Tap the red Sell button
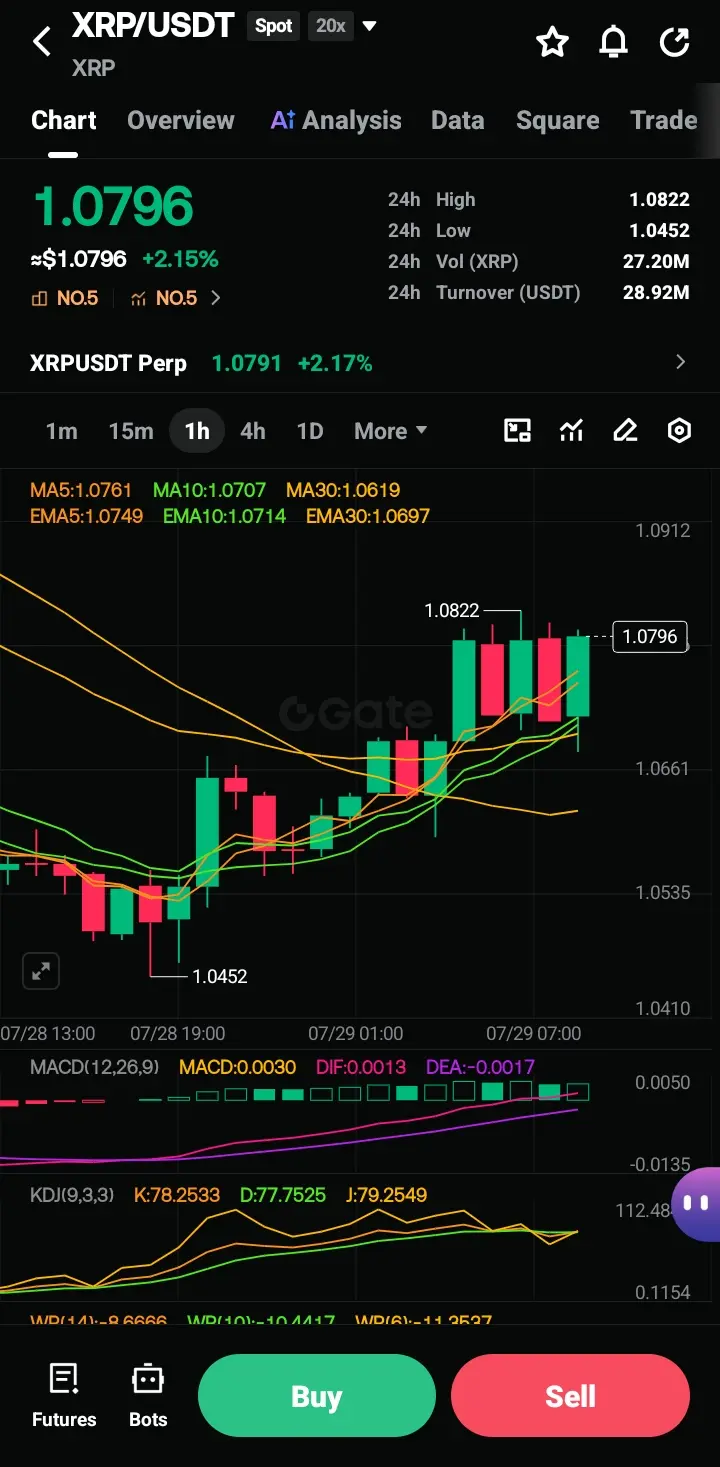The image size is (720, 1467). point(570,1396)
